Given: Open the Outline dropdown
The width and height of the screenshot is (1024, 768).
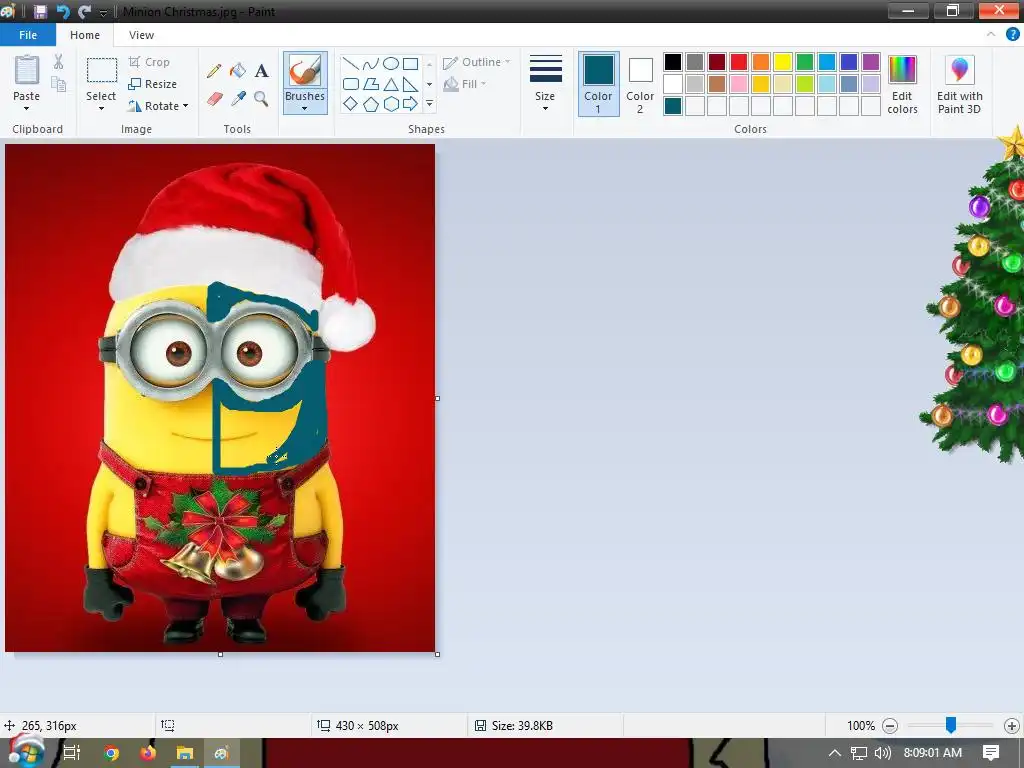Looking at the screenshot, I should point(477,62).
